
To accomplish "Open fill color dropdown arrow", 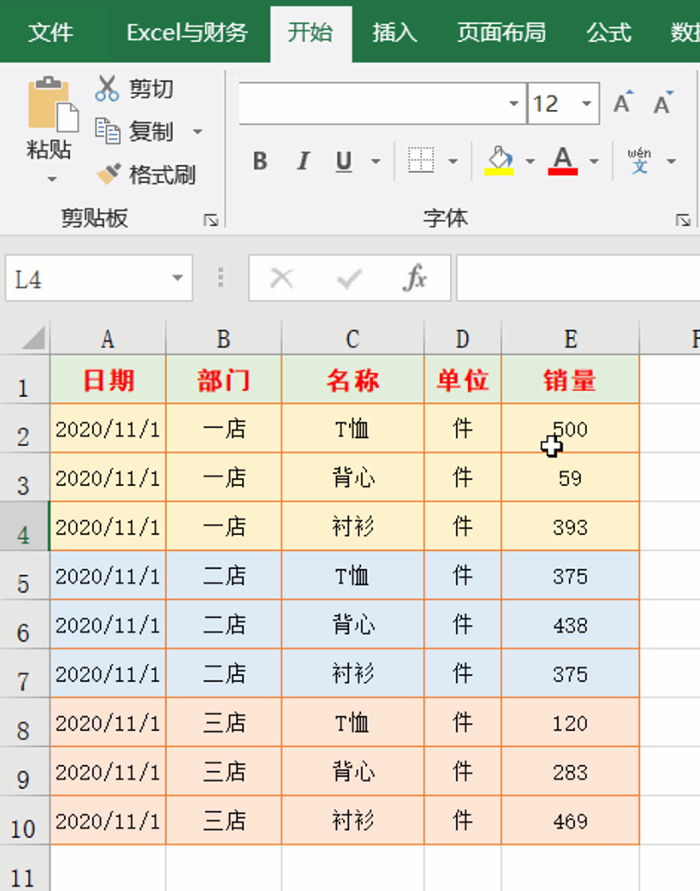I will (530, 161).
